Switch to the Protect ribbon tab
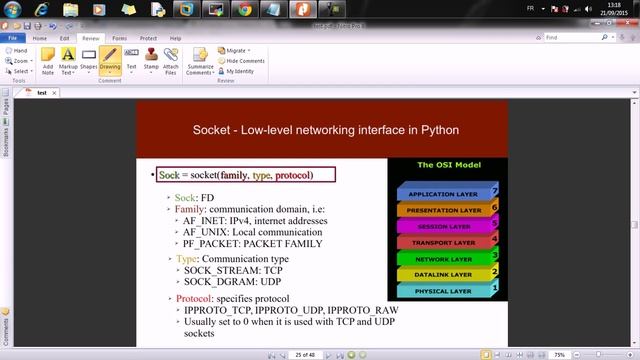Image resolution: width=640 pixels, height=360 pixels. coord(148,38)
